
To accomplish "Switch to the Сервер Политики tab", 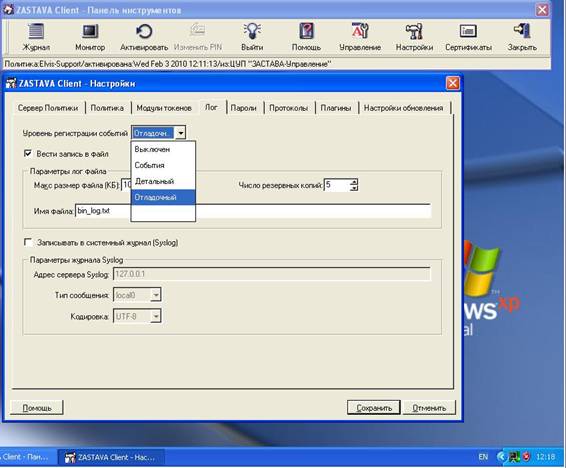I will (48, 108).
